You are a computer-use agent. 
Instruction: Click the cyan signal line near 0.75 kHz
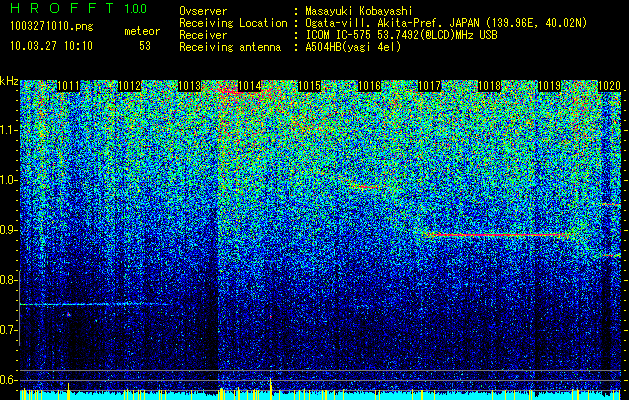[x=96, y=305]
